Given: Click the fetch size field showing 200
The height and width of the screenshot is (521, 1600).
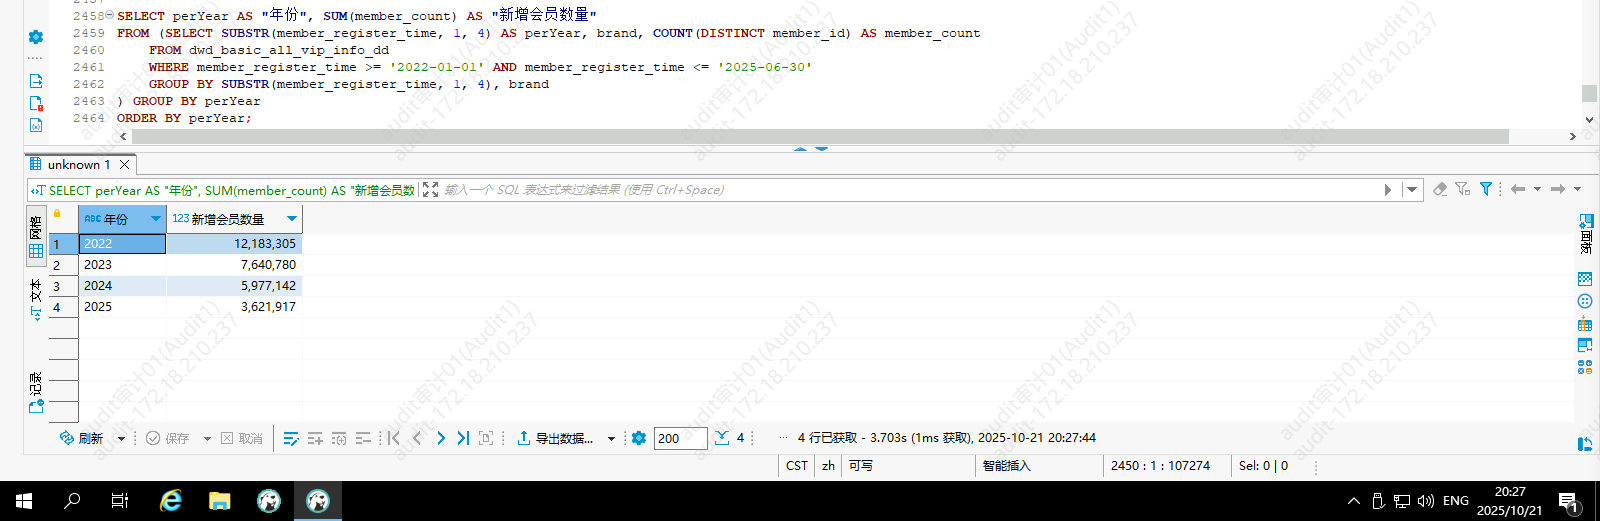Looking at the screenshot, I should coord(679,438).
